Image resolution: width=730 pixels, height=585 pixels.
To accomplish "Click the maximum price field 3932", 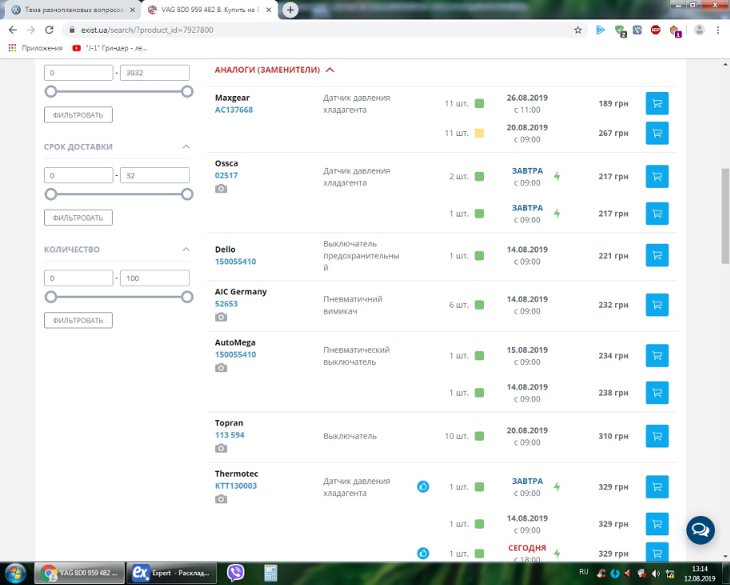I will 155,73.
